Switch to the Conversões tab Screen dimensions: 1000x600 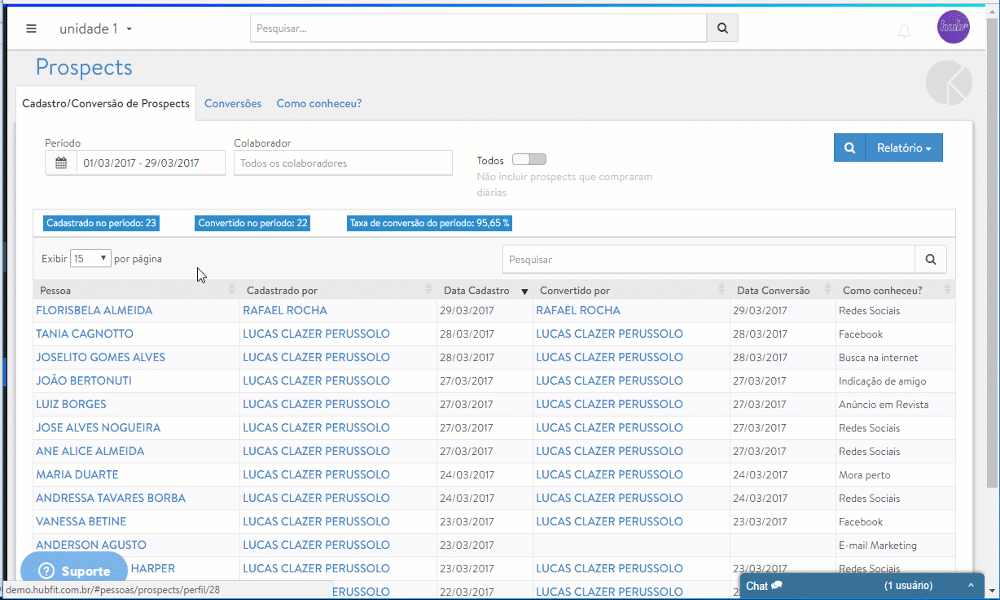click(x=233, y=103)
